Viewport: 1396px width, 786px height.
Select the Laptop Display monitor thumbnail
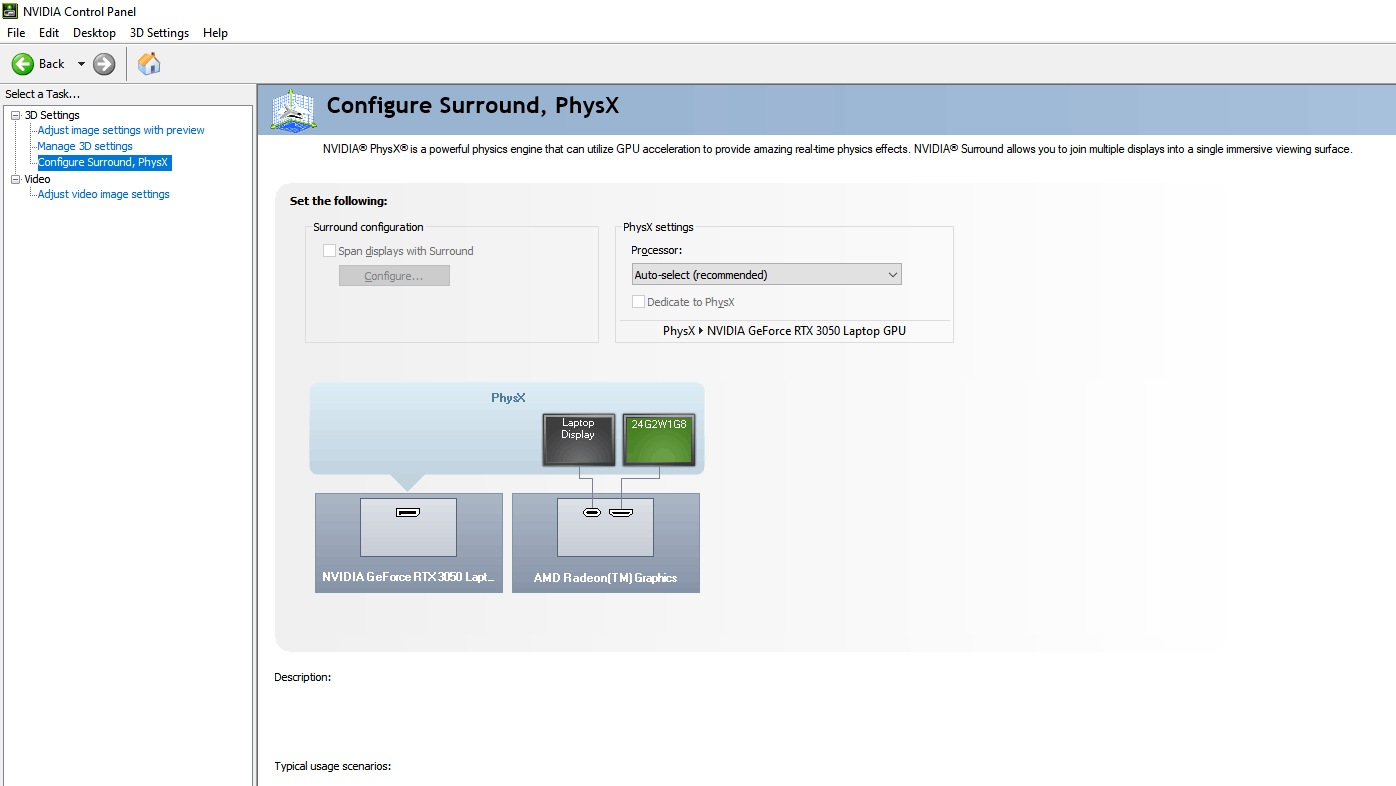tap(578, 440)
